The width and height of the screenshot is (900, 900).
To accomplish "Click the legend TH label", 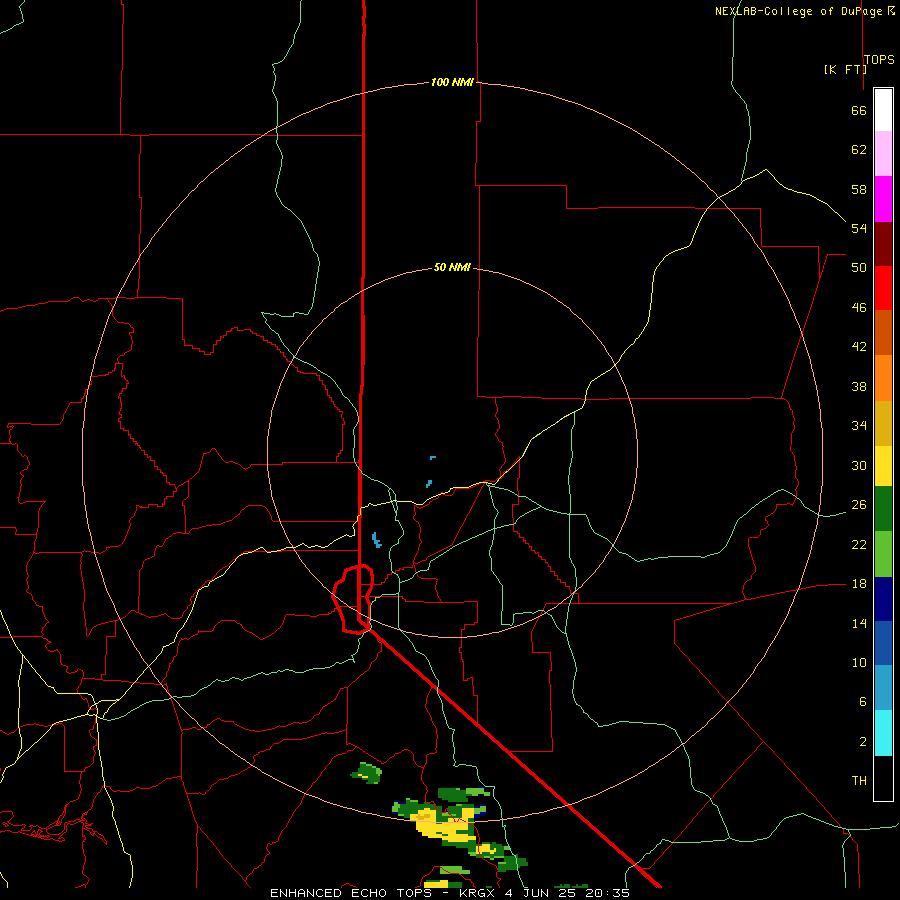I will [859, 781].
